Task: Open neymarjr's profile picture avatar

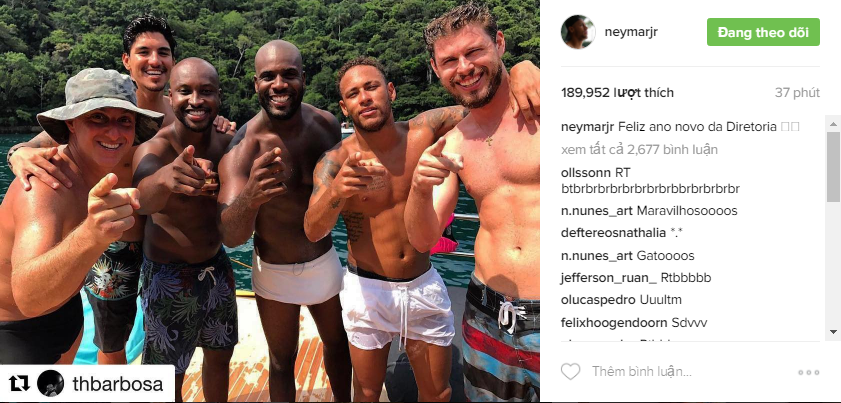Action: (x=578, y=32)
